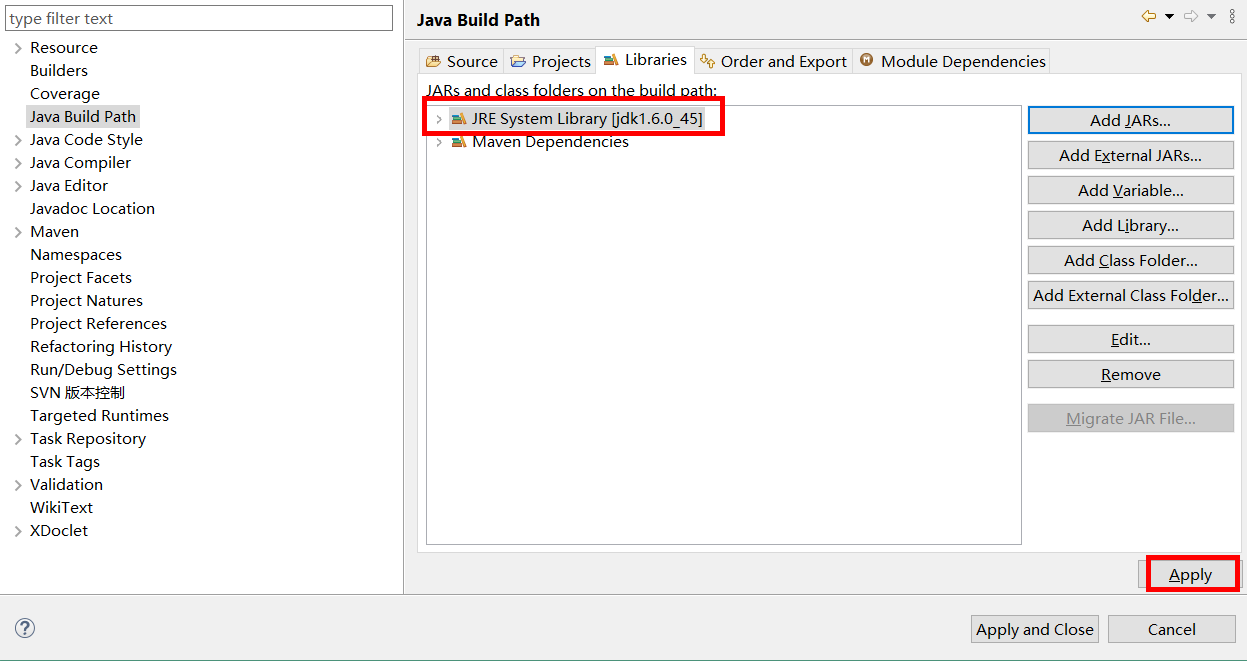Open the view menu dots icon
This screenshot has height=664, width=1247.
coord(1232,16)
